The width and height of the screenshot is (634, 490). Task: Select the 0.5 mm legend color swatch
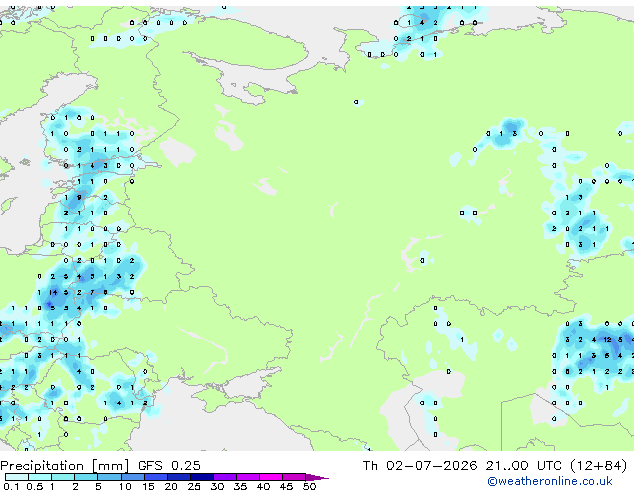click(40, 477)
